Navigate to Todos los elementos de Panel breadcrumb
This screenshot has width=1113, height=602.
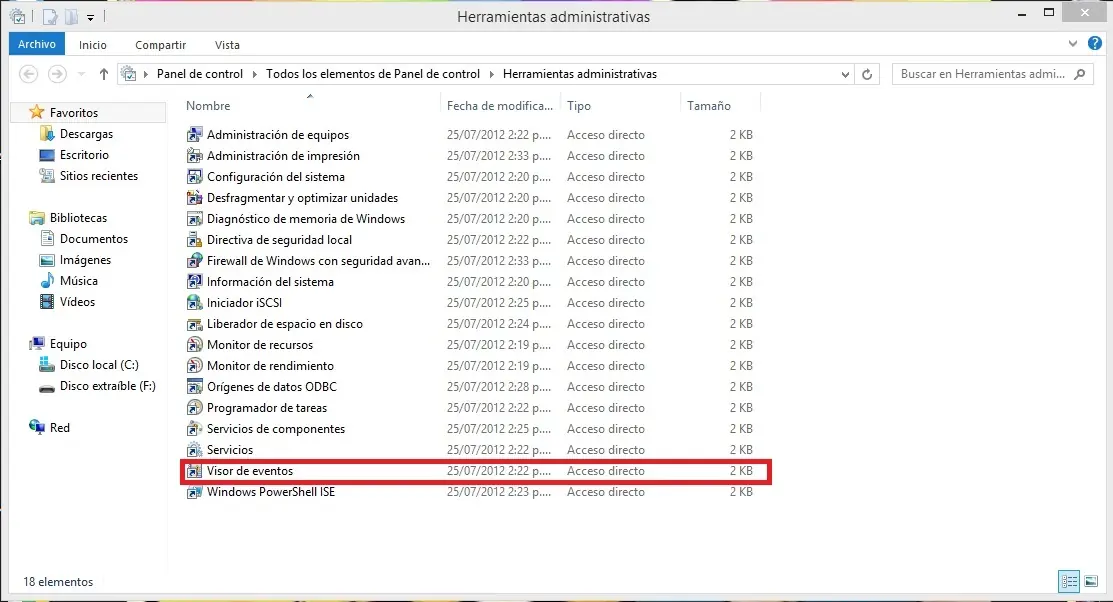[x=373, y=74]
